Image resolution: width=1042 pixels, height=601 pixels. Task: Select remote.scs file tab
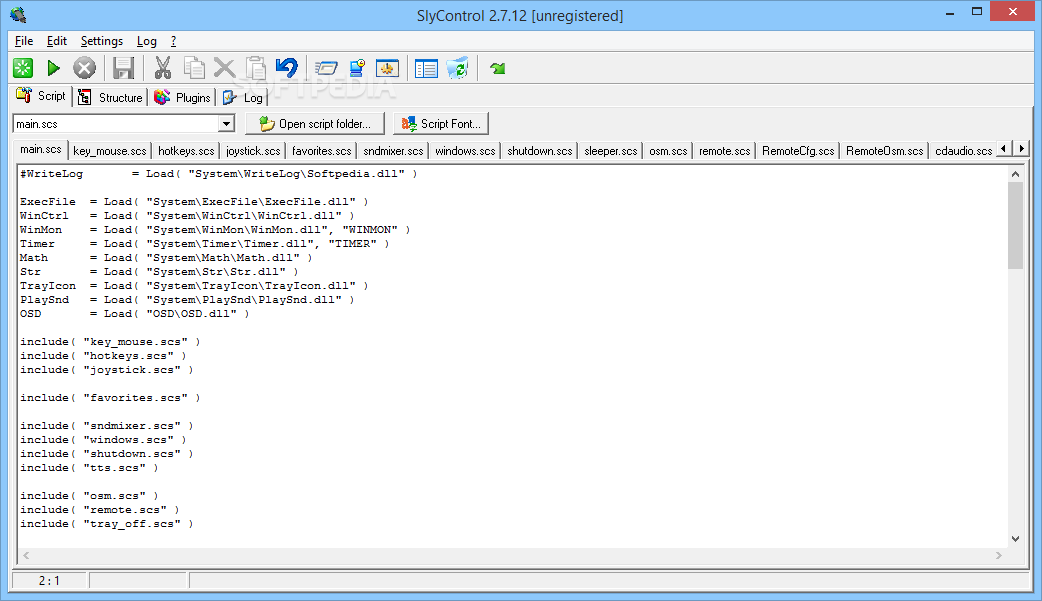click(x=724, y=151)
